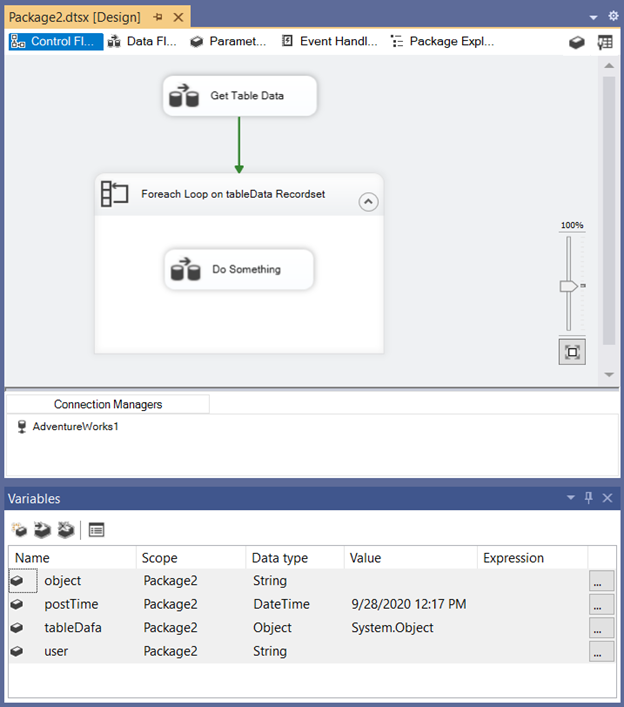The height and width of the screenshot is (707, 624).
Task: Click the tableDafa variable's row icon
Action: (x=17, y=628)
